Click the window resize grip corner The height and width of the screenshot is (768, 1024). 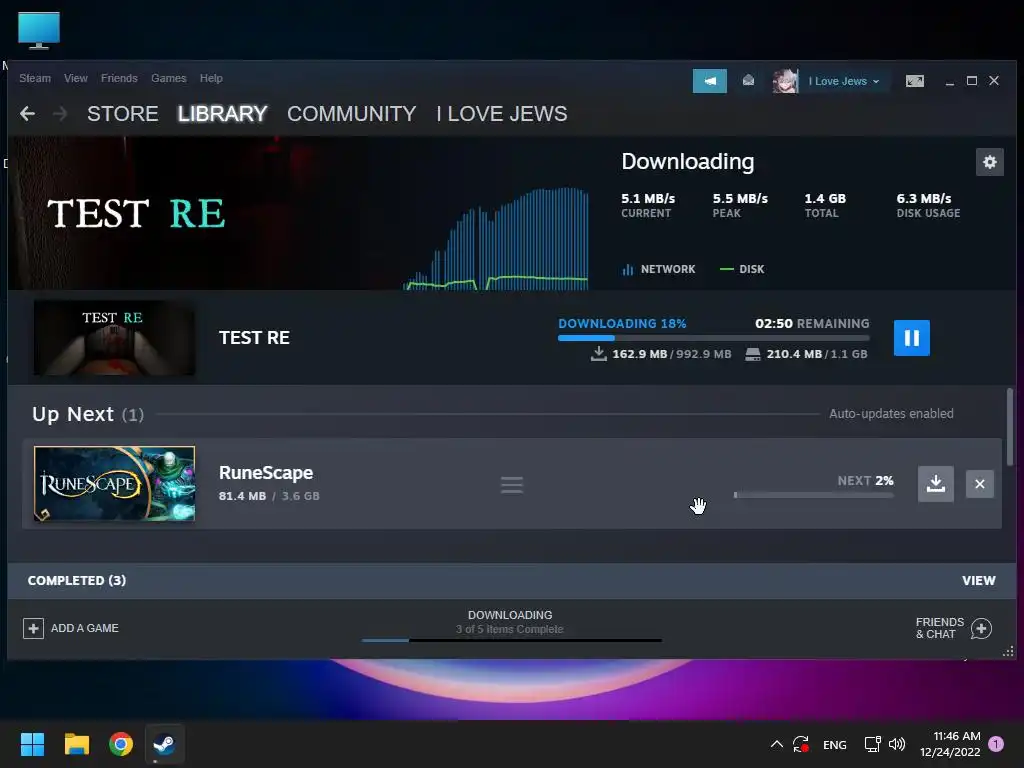(x=1008, y=651)
